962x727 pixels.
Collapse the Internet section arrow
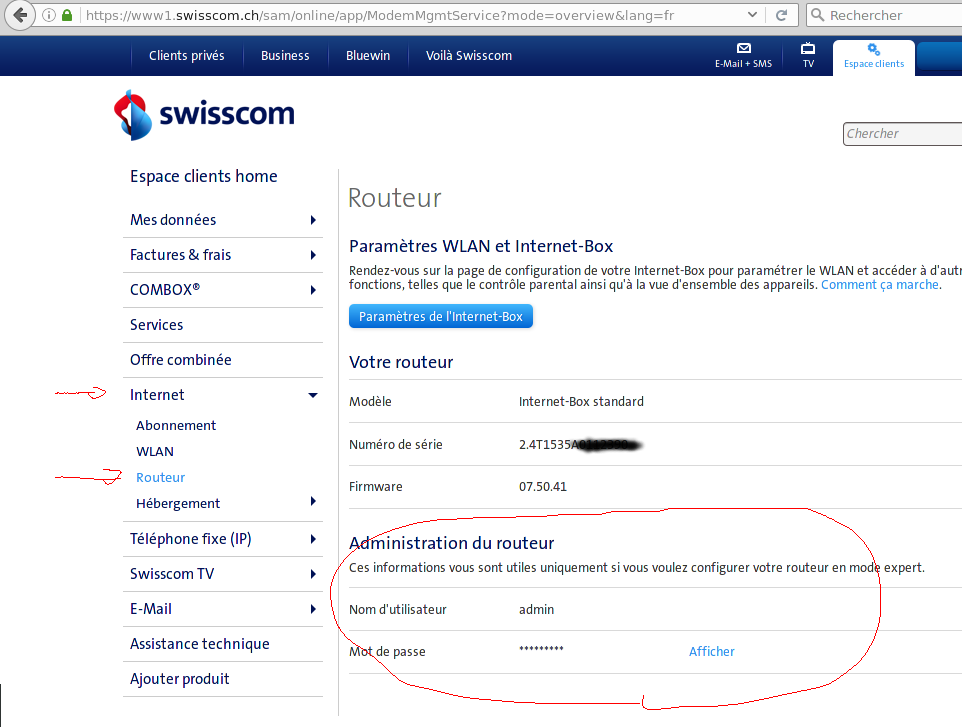click(x=313, y=395)
